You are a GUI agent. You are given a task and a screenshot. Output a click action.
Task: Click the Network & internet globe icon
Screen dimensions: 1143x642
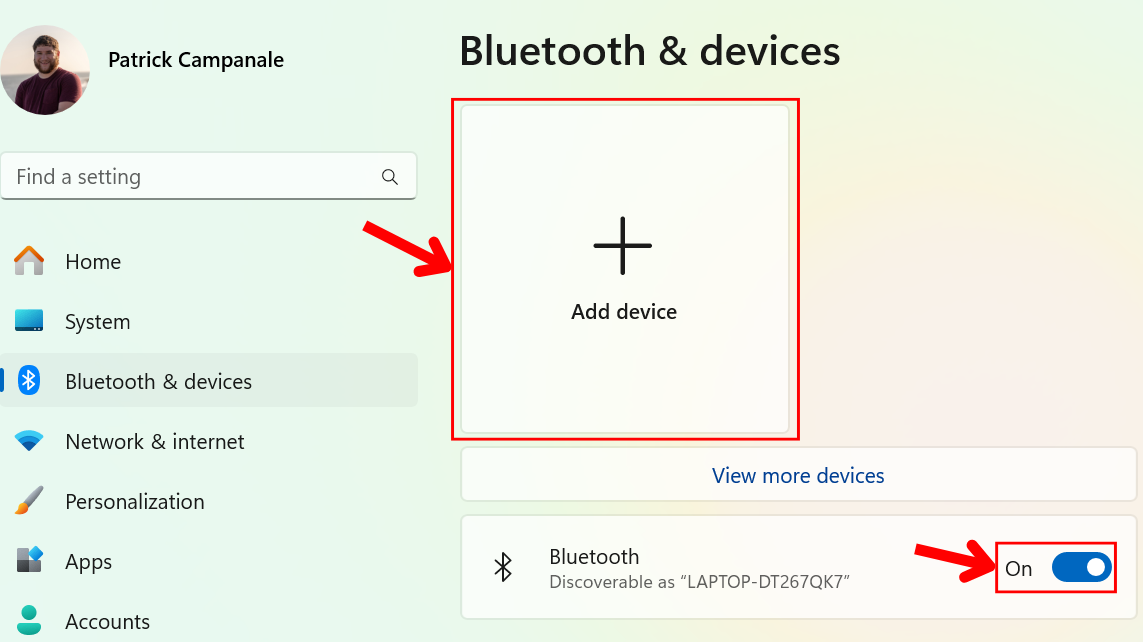pyautogui.click(x=28, y=441)
